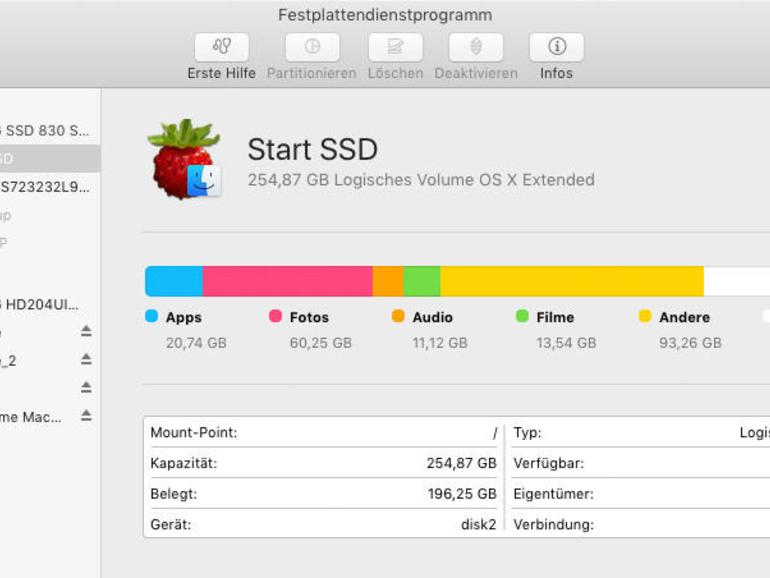Click the Start SSD volume title
The image size is (770, 578).
312,149
